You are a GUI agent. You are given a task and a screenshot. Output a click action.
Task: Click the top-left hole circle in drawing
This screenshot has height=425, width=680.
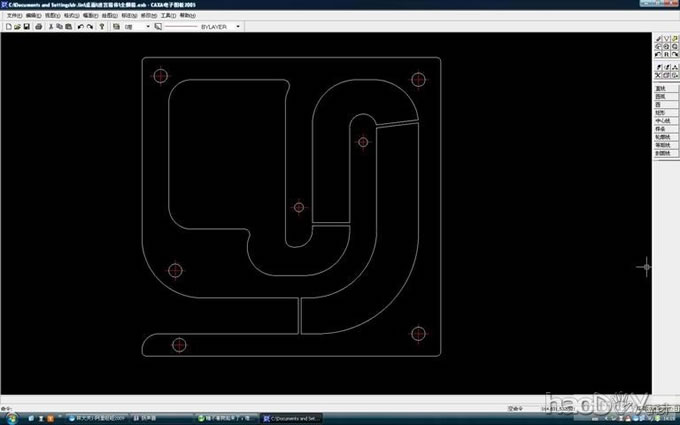tap(160, 76)
